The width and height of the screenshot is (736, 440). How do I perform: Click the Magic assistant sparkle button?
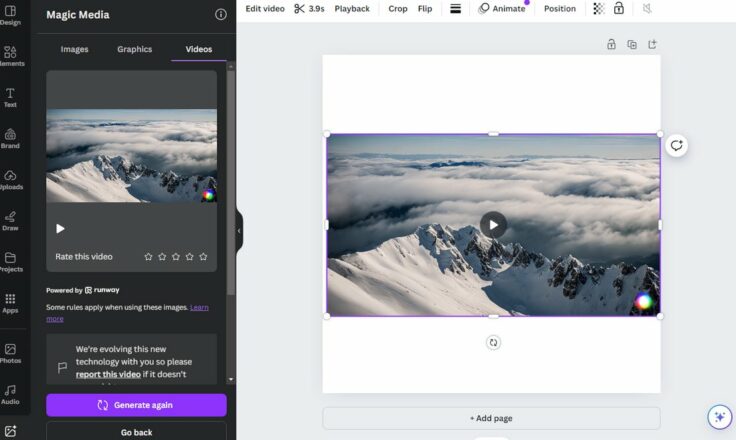(718, 417)
